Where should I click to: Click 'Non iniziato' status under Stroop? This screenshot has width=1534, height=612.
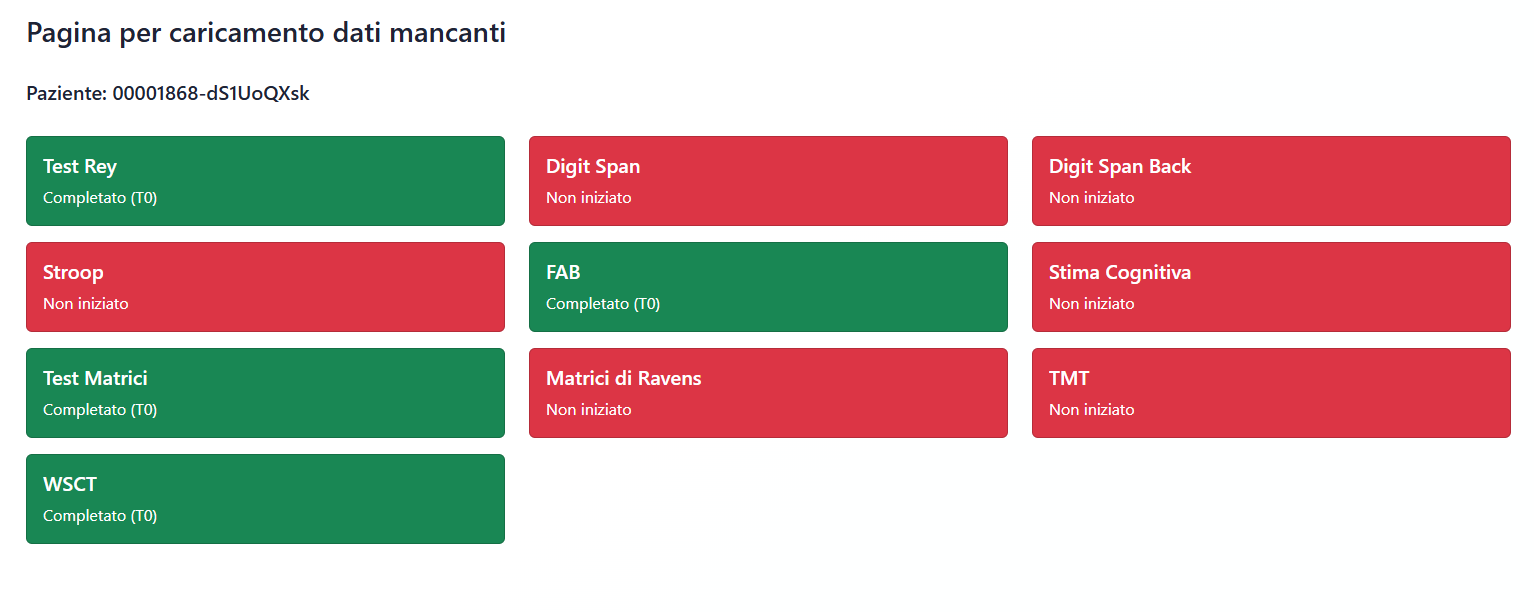pos(85,304)
